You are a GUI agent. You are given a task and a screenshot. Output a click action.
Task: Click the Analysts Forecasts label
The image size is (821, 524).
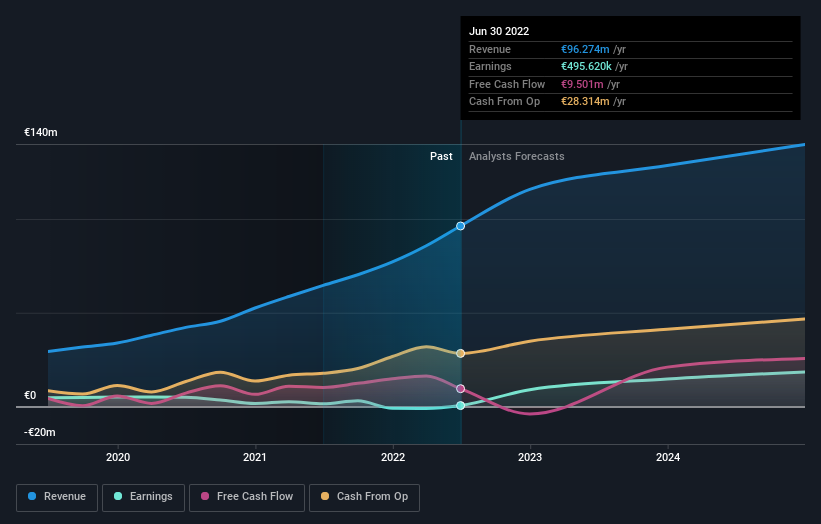[516, 156]
